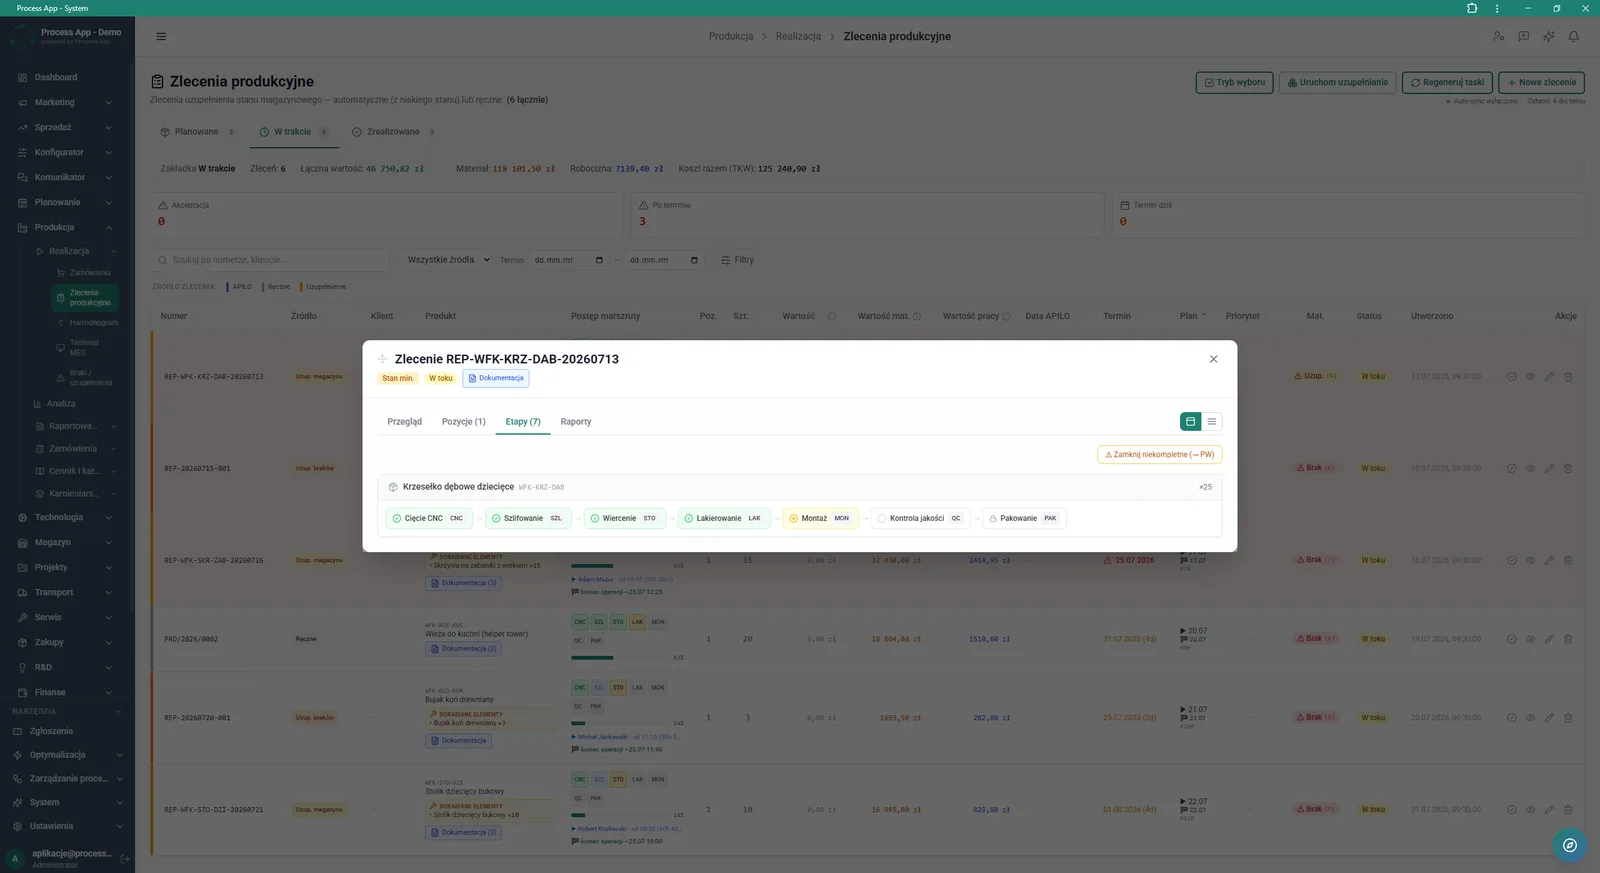Switch stages to list view toggle
Viewport: 1600px width, 873px height.
[x=1212, y=422]
